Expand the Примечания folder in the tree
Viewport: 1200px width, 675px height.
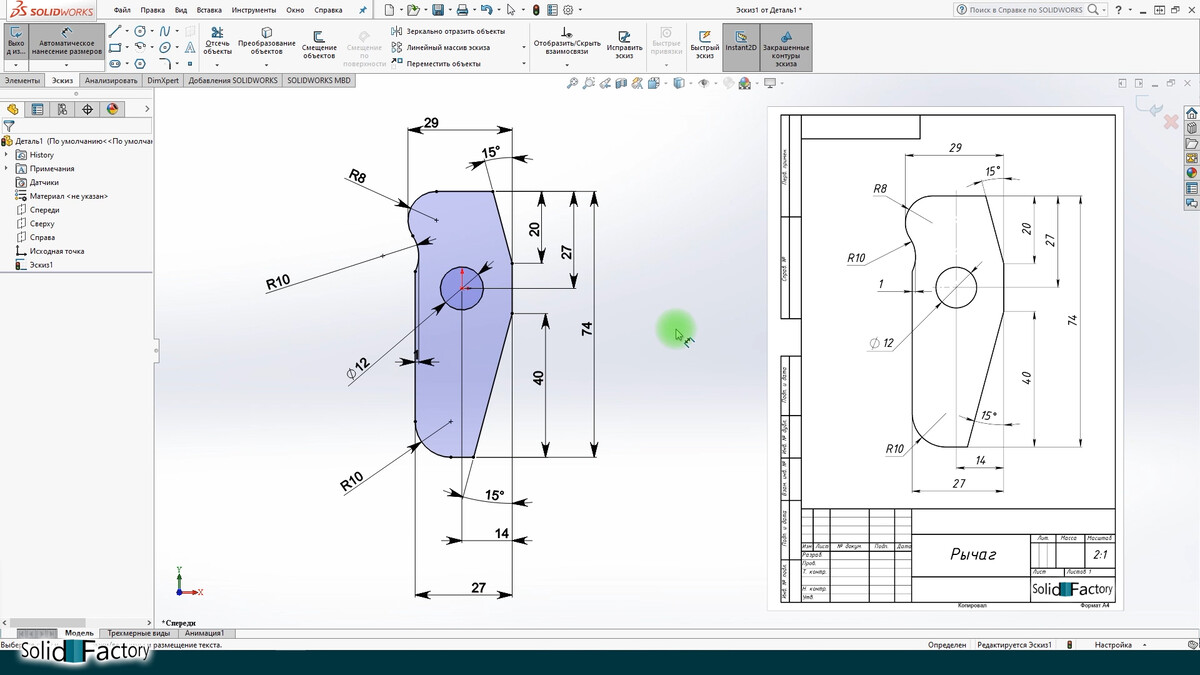coord(7,169)
